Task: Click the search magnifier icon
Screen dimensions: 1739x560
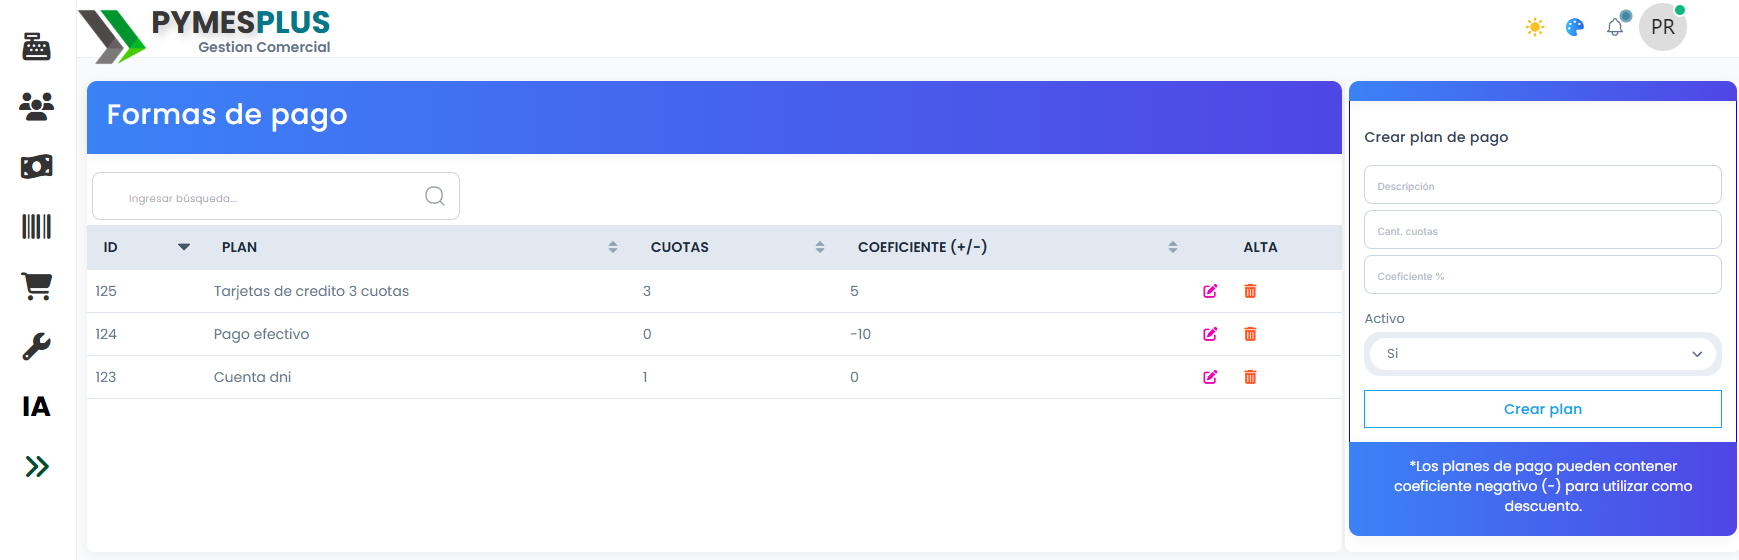Action: pyautogui.click(x=435, y=196)
